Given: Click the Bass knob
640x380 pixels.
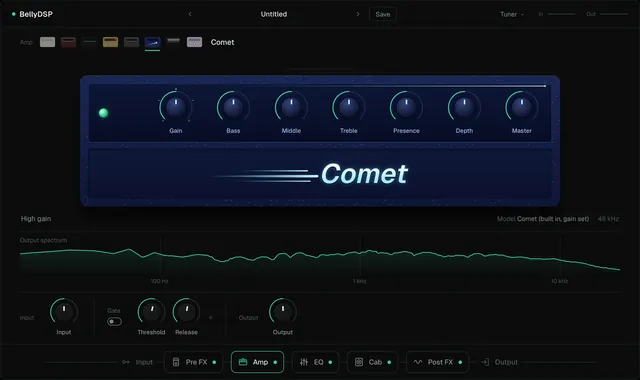Looking at the screenshot, I should (x=233, y=107).
